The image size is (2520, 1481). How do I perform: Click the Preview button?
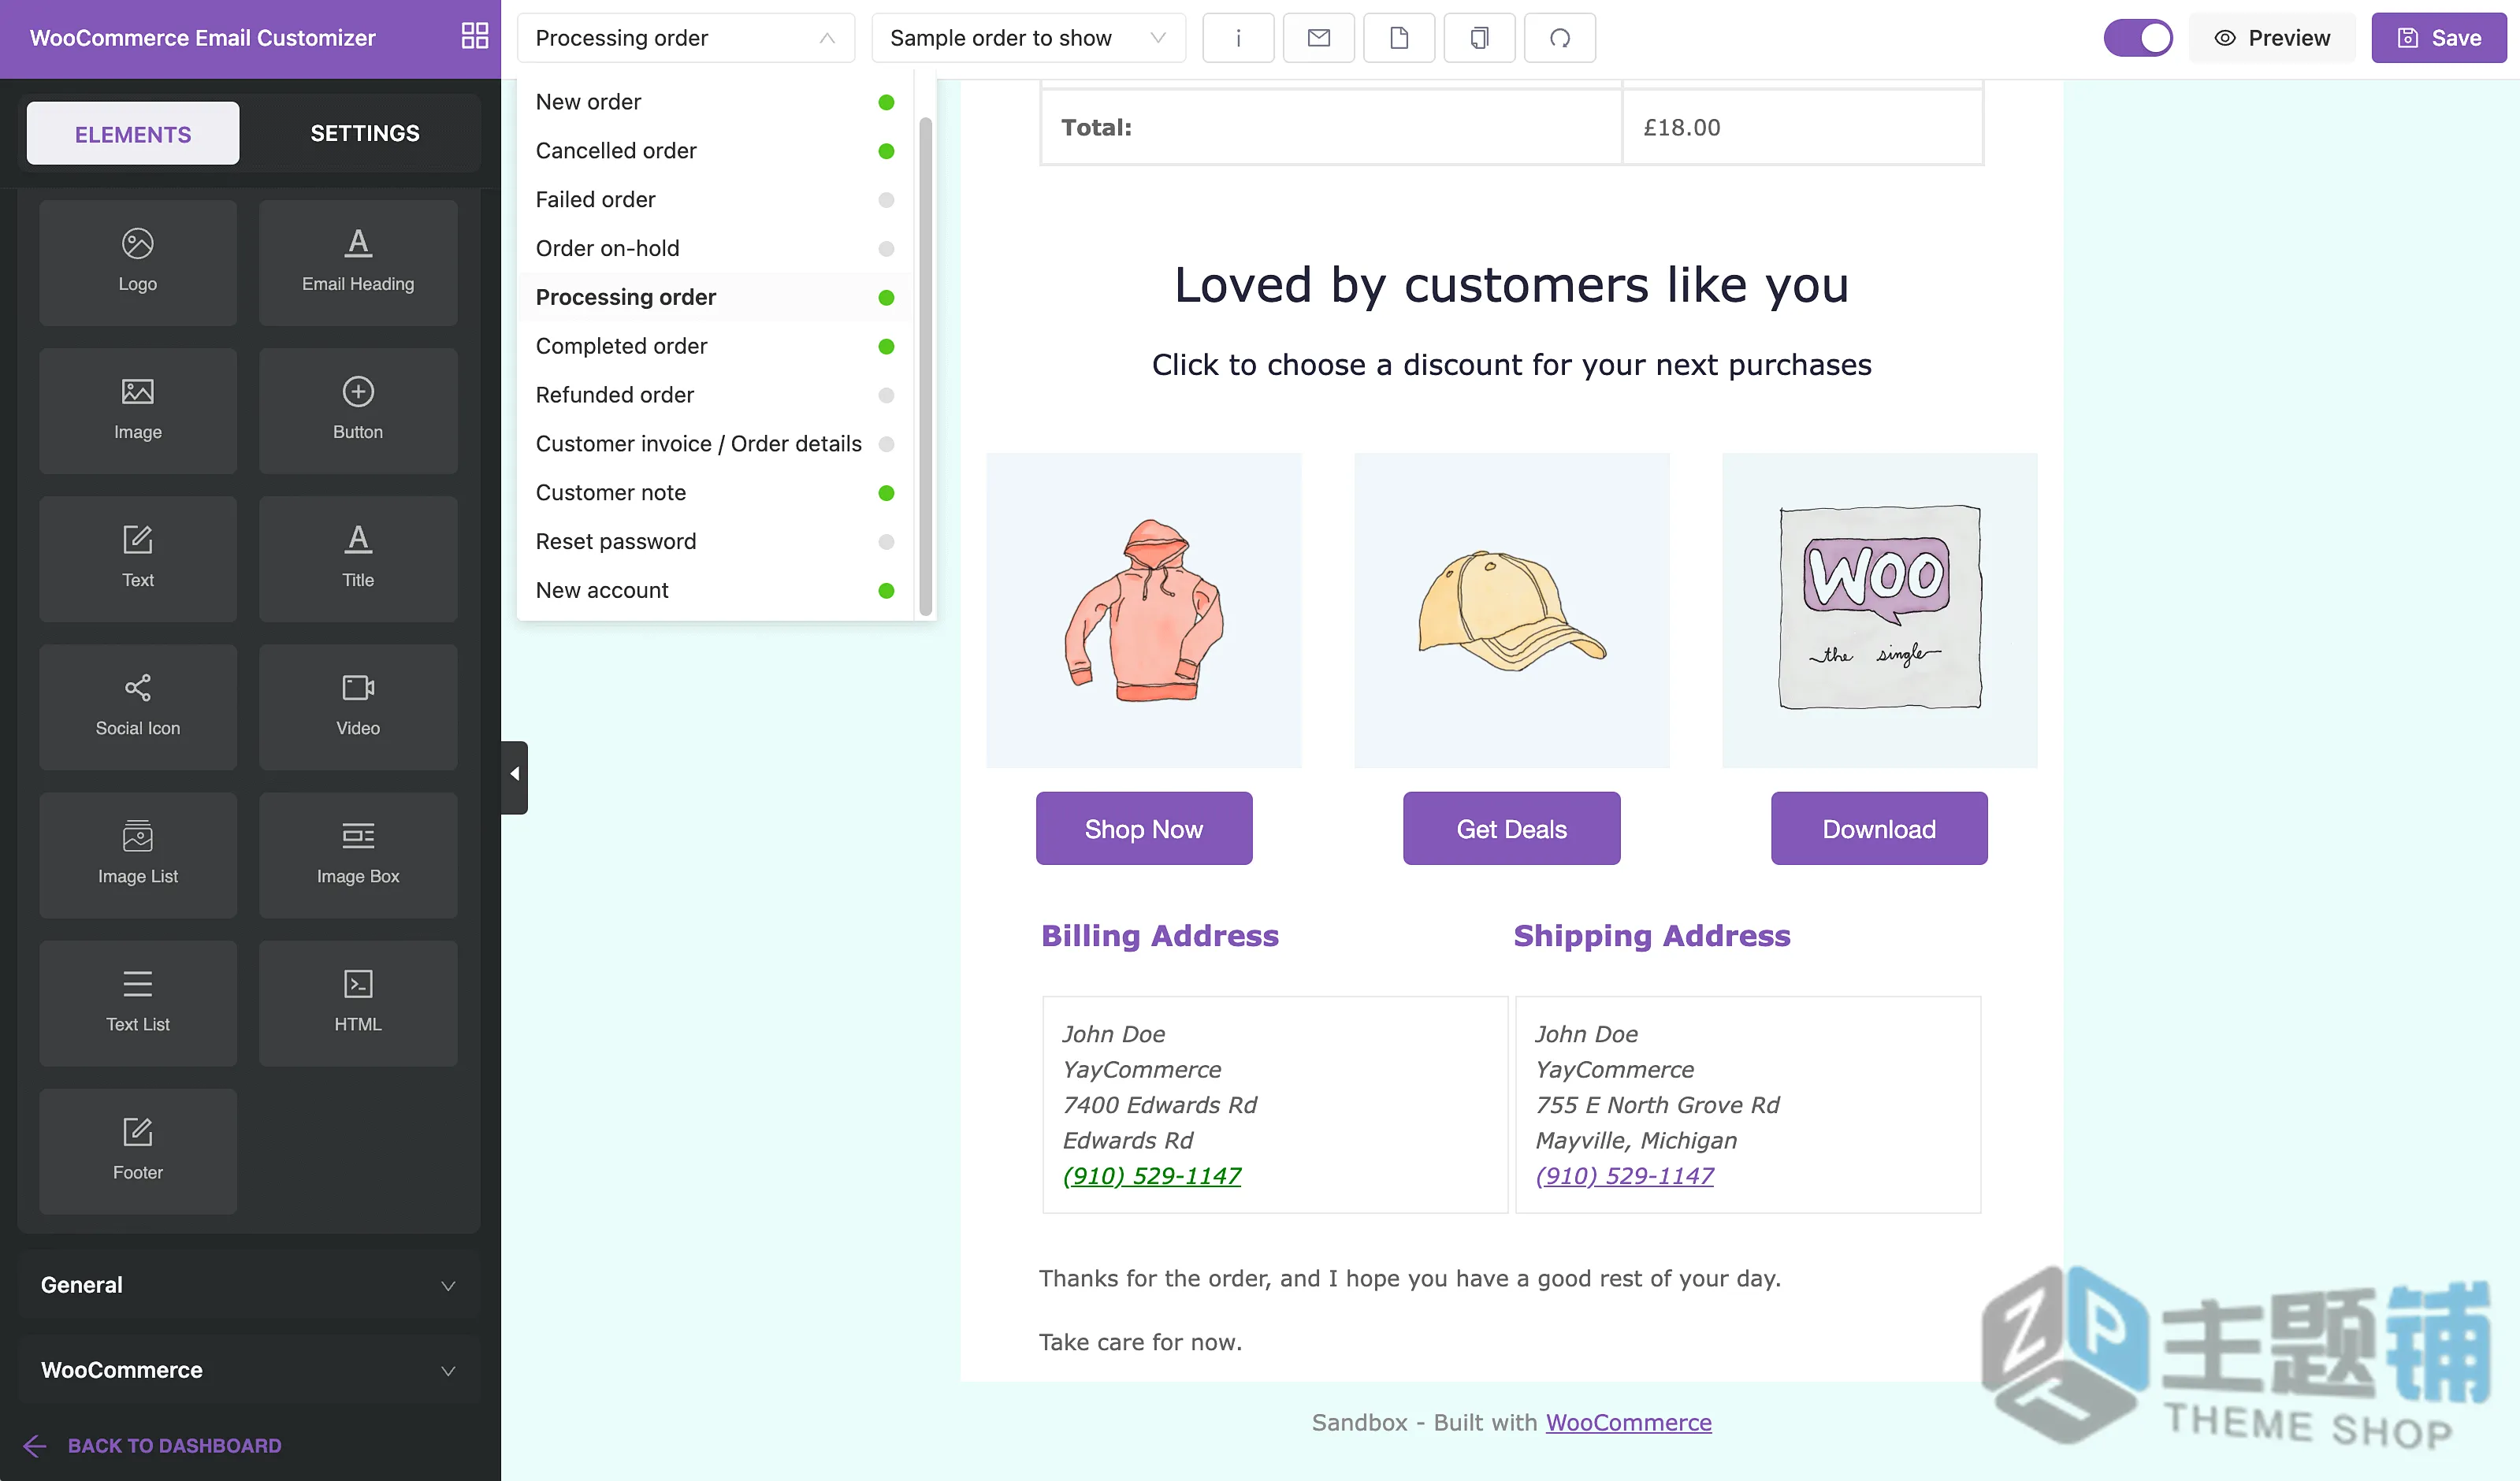(2272, 38)
